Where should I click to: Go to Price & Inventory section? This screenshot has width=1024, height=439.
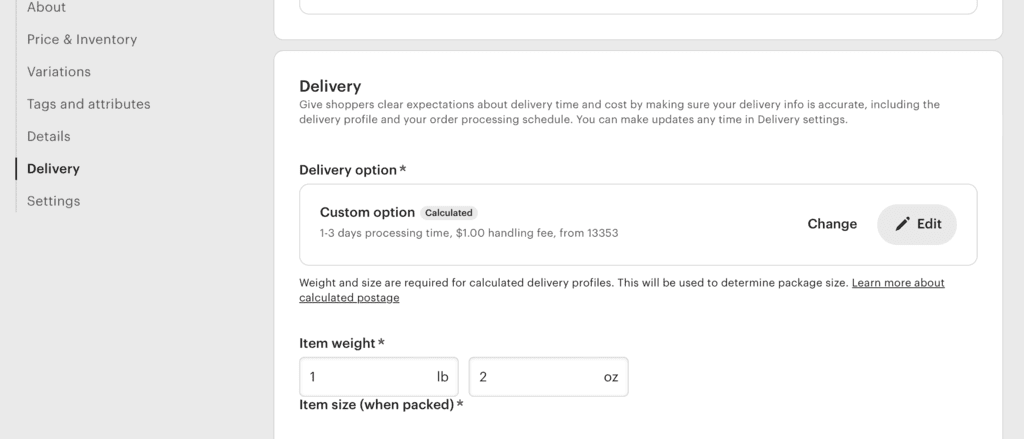pyautogui.click(x=82, y=40)
